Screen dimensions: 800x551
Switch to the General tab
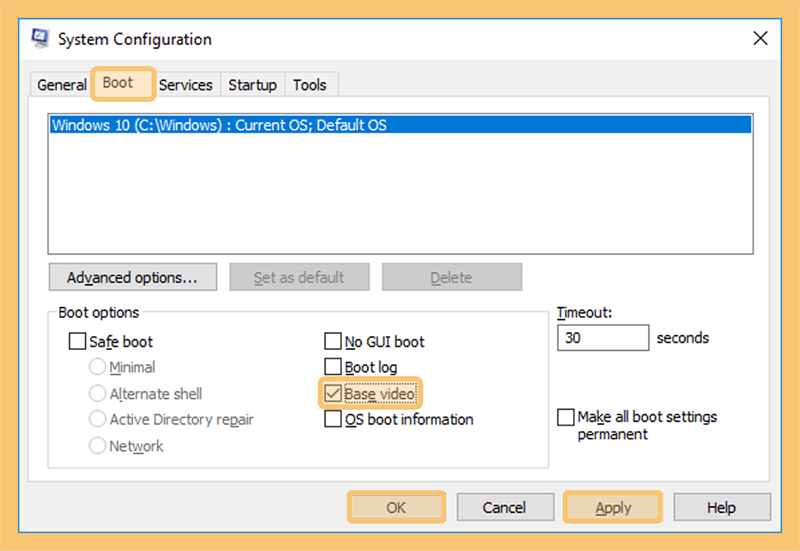[x=62, y=85]
